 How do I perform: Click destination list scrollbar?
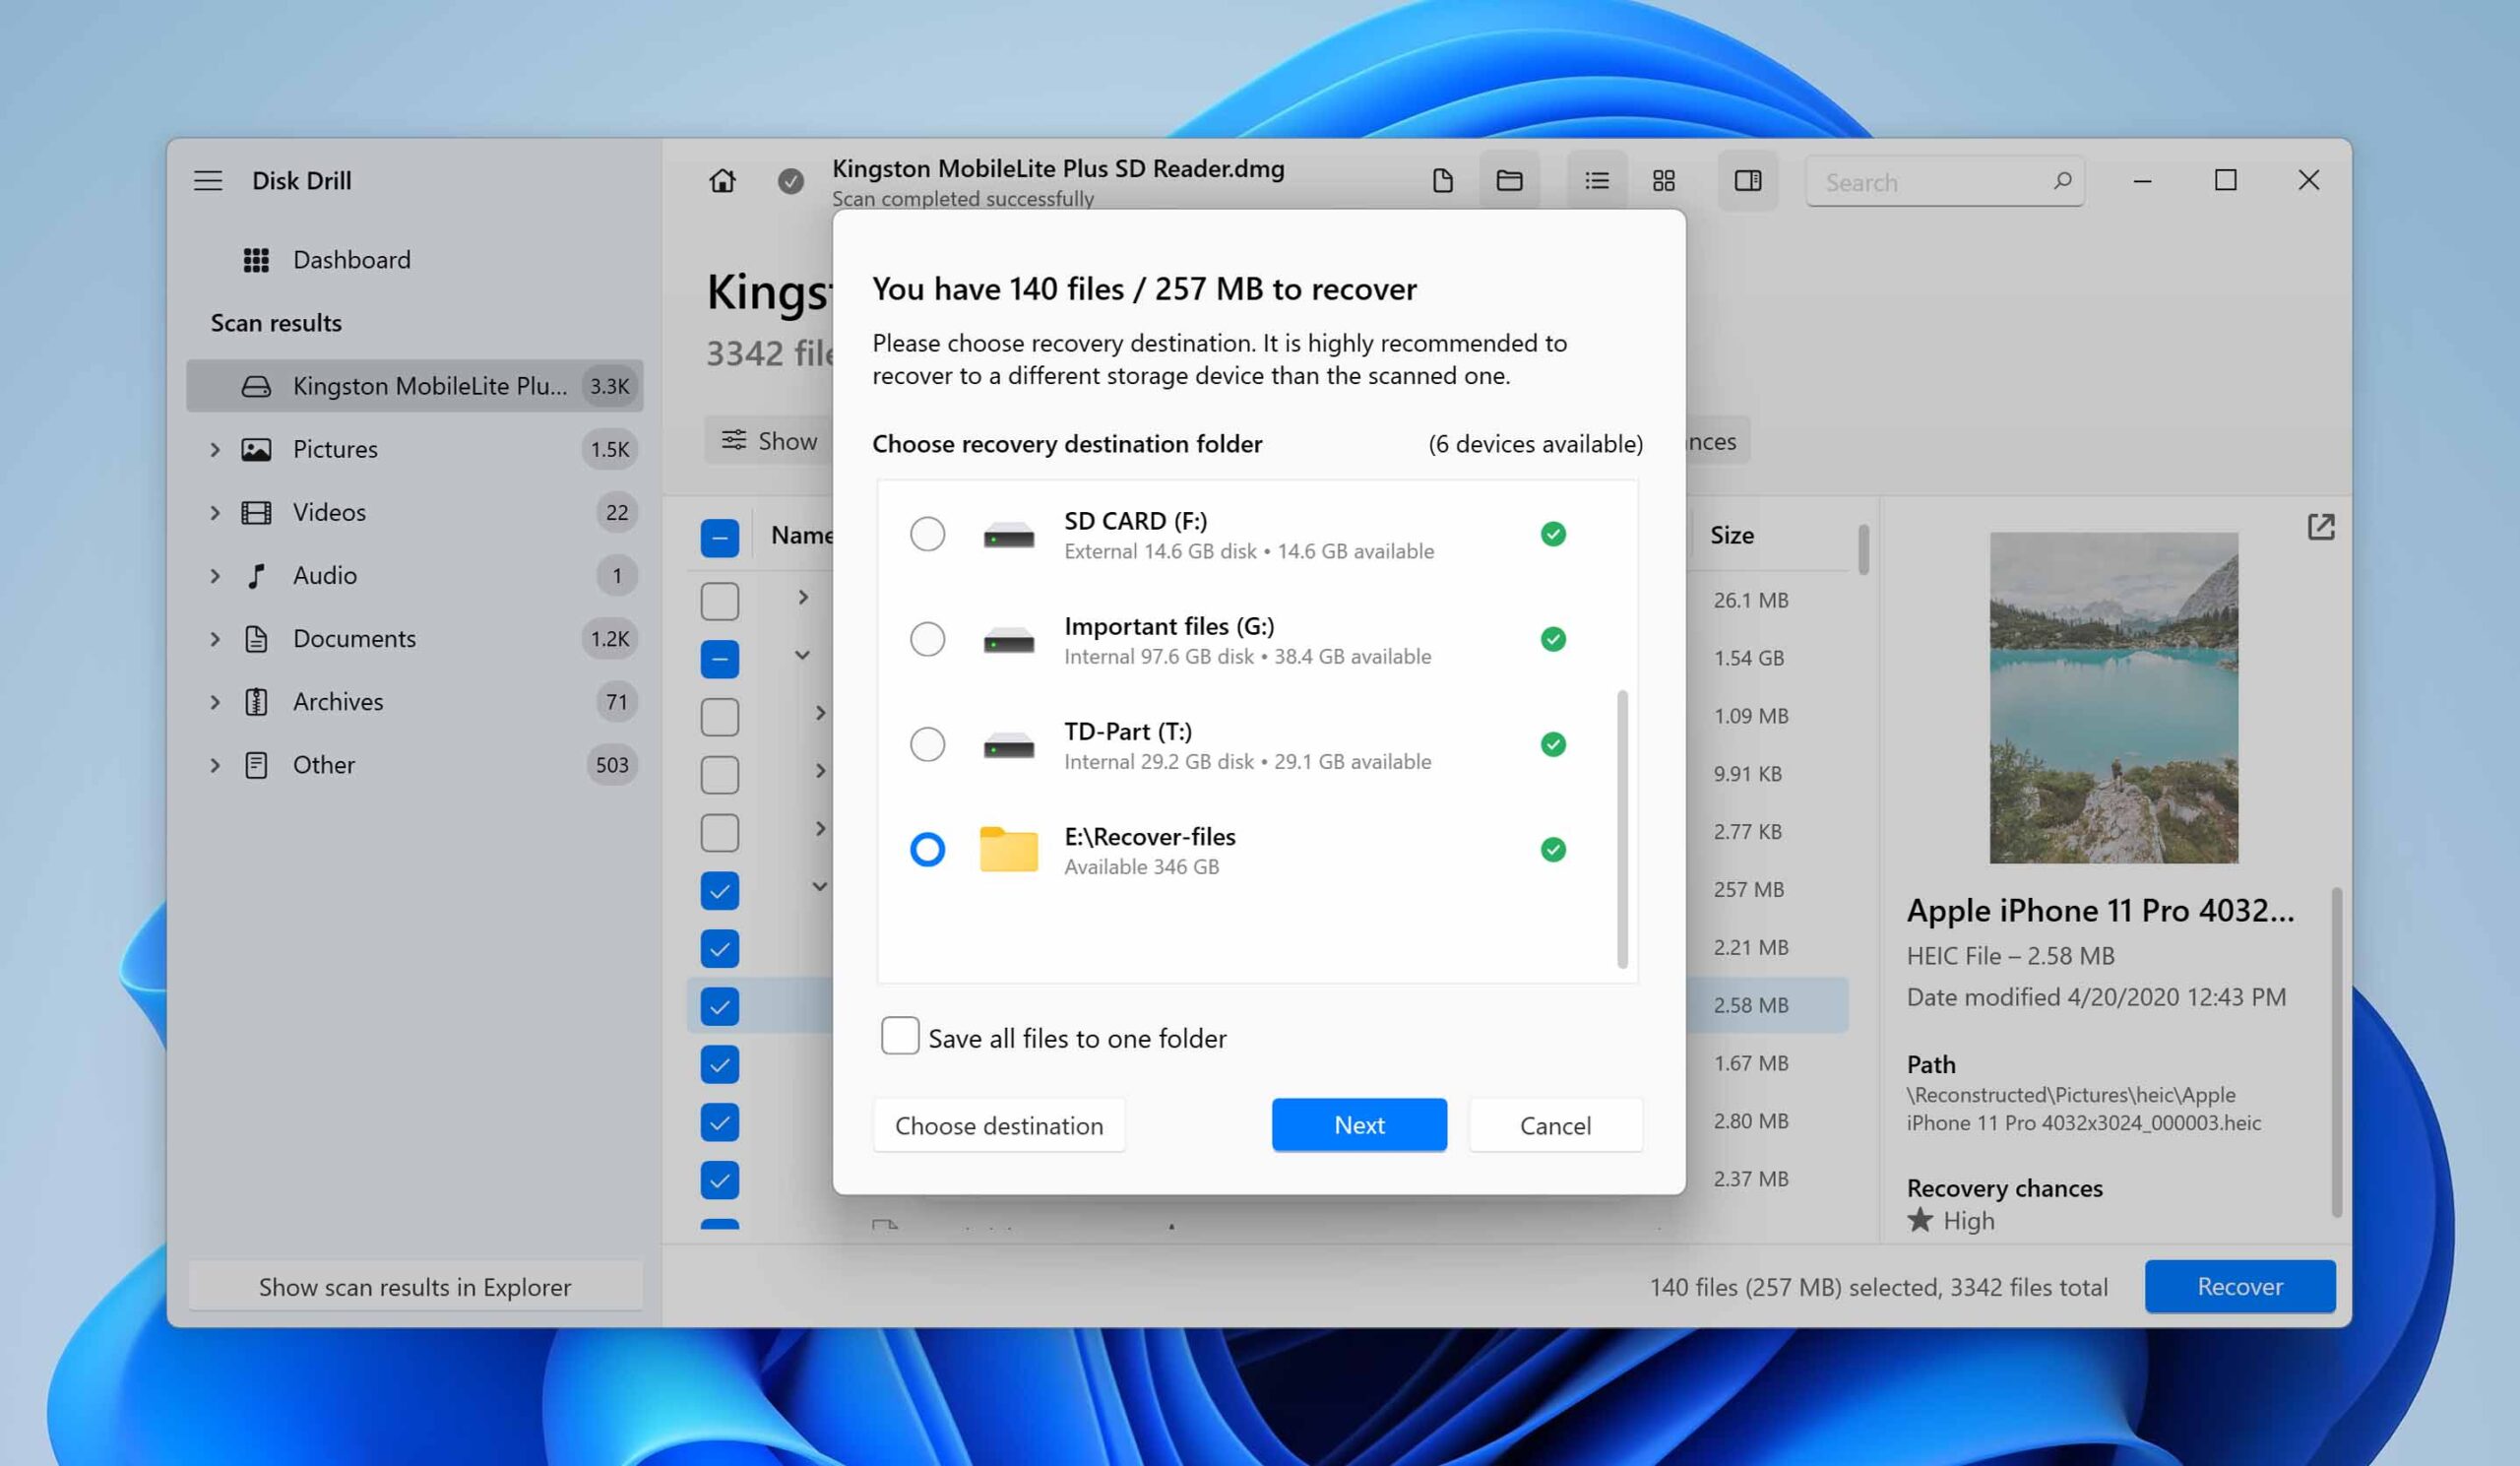[1622, 829]
